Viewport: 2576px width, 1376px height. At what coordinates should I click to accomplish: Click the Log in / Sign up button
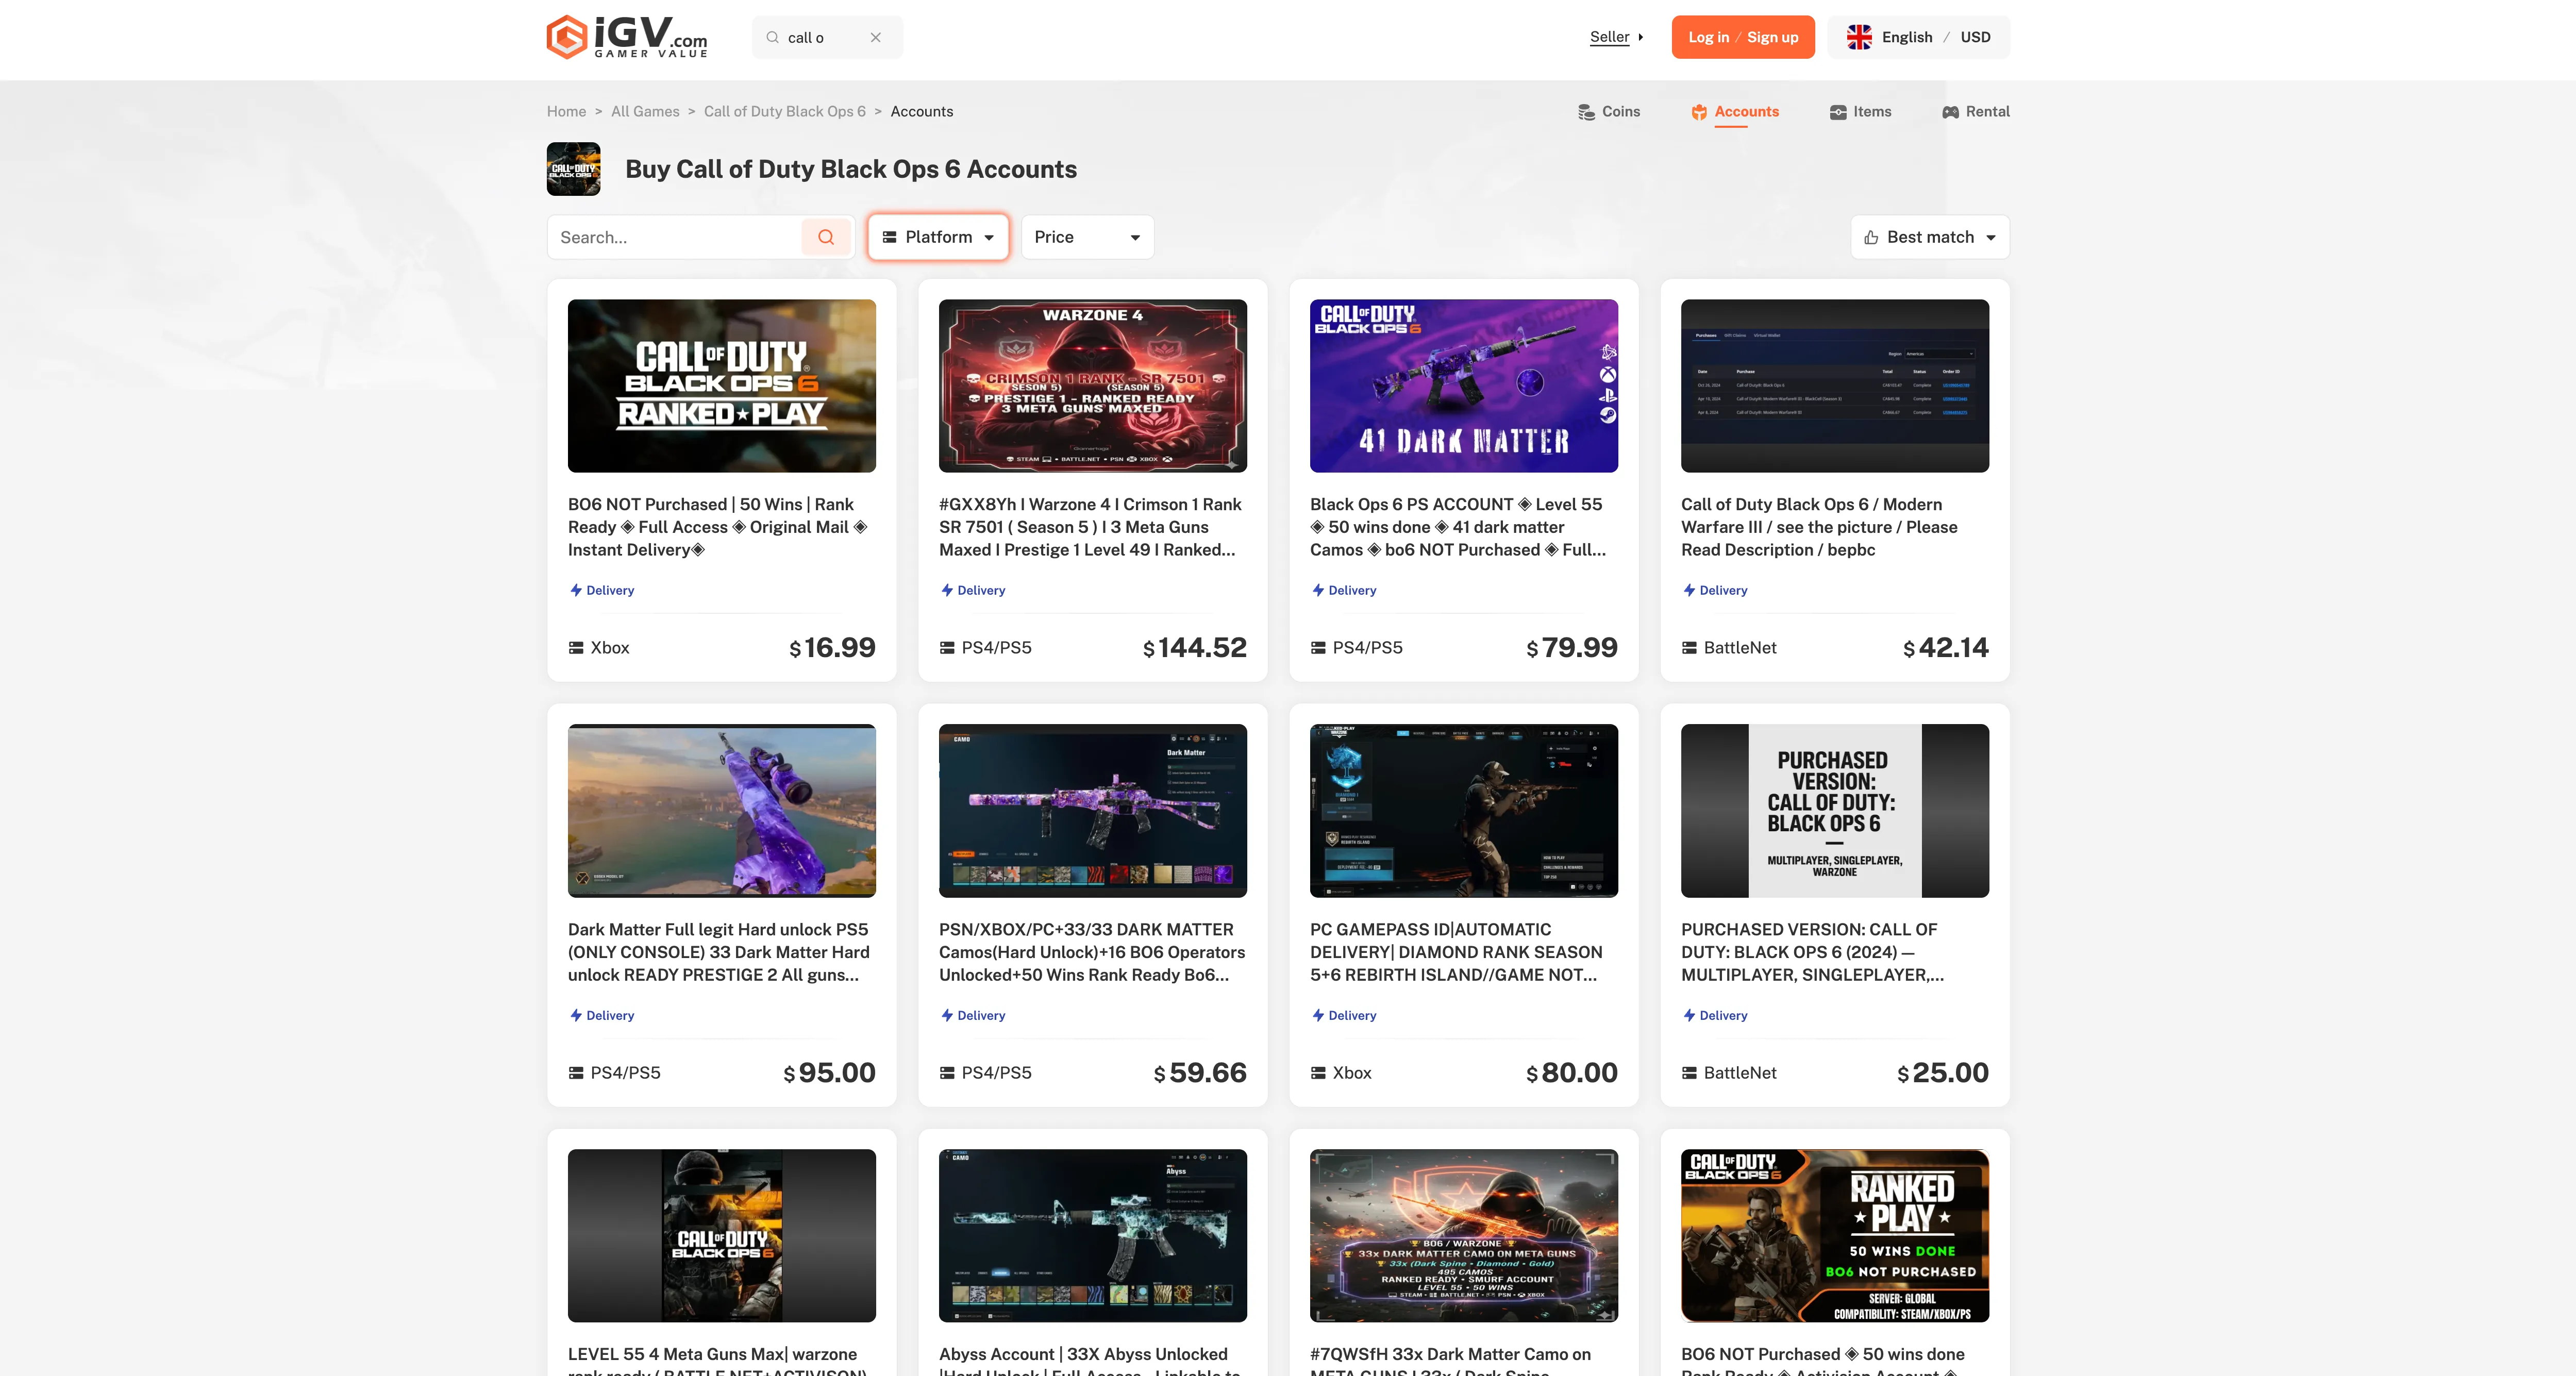click(1743, 37)
